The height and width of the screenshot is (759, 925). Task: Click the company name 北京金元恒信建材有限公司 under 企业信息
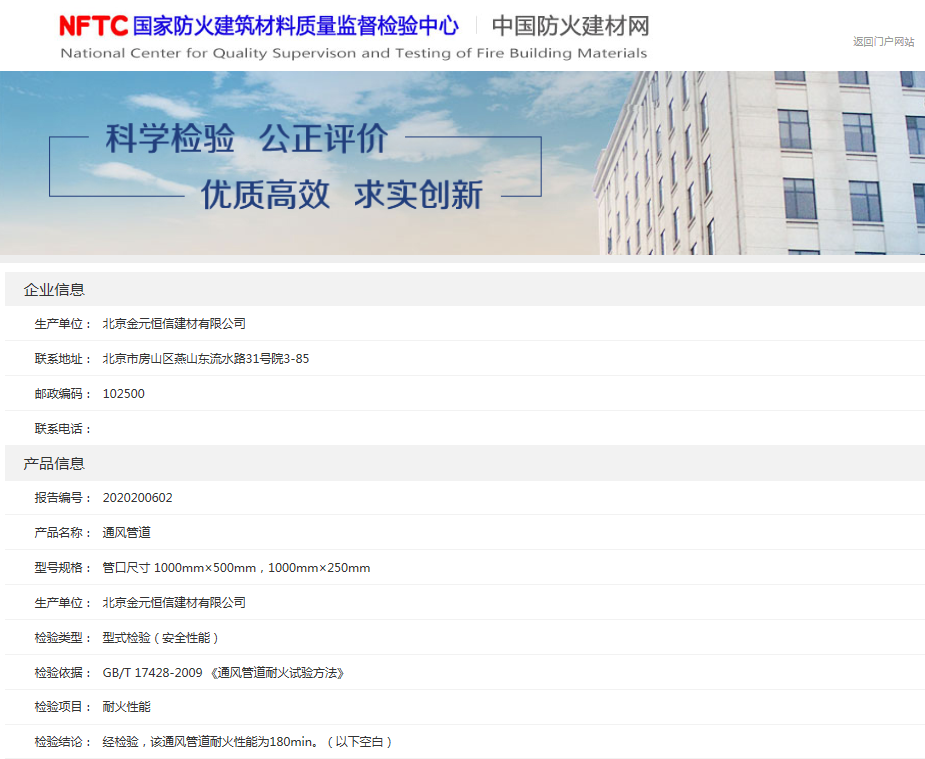tap(174, 323)
